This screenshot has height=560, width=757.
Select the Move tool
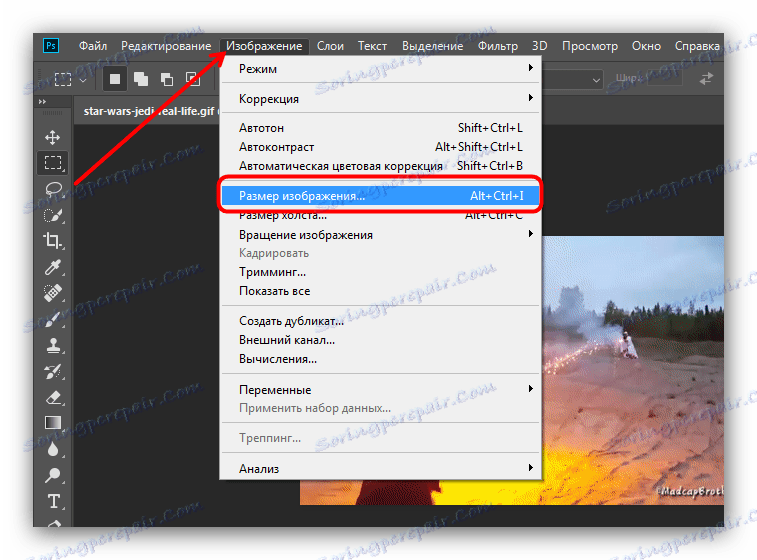(53, 138)
